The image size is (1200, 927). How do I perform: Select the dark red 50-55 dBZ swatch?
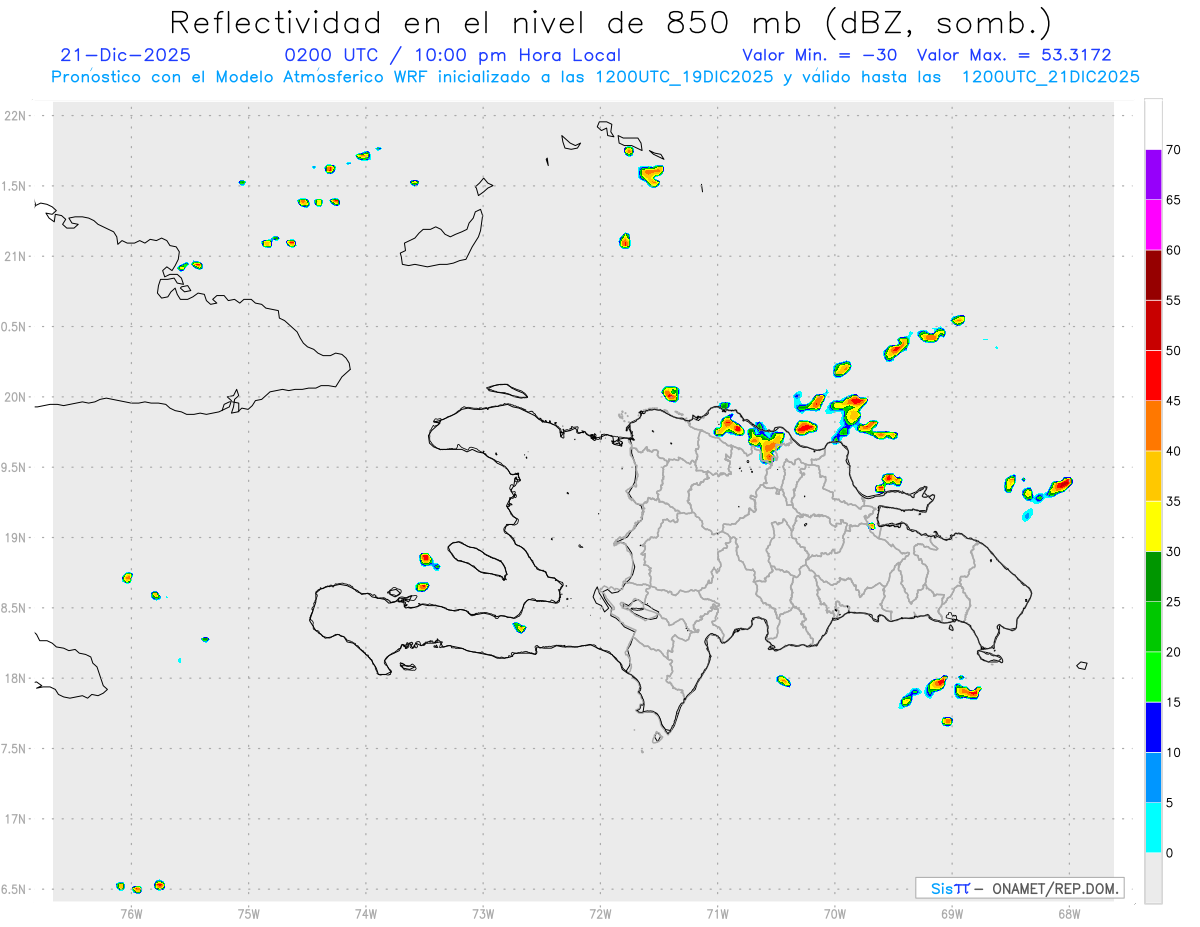[x=1153, y=325]
